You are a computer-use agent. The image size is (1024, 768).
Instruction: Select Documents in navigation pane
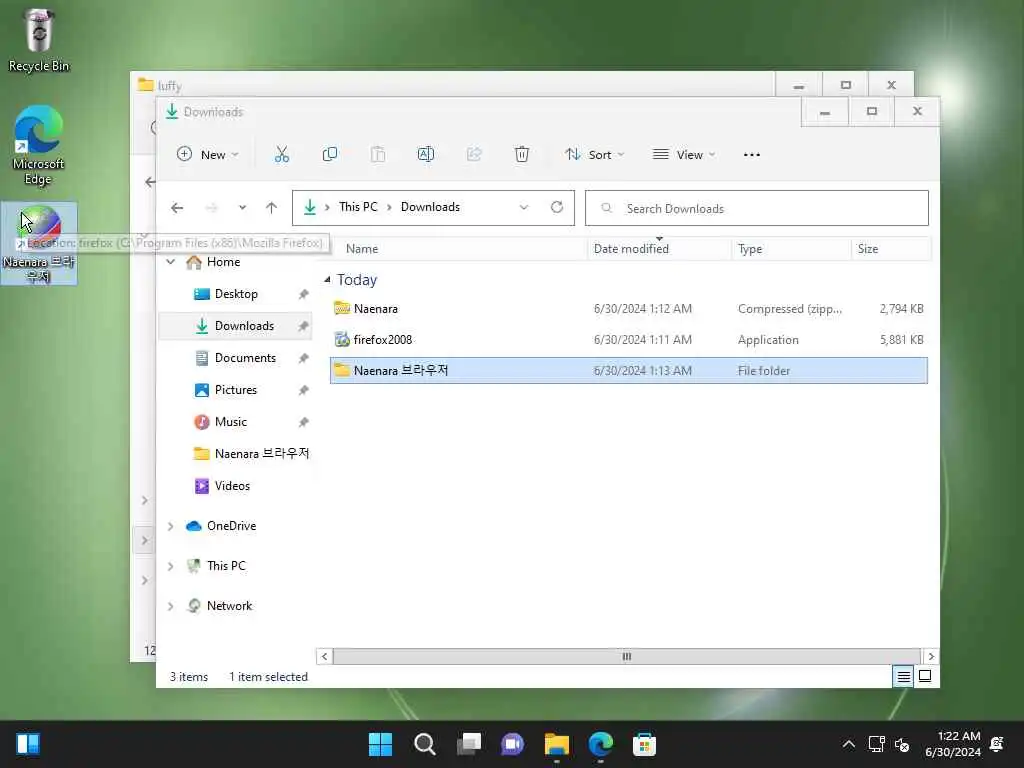click(236, 358)
